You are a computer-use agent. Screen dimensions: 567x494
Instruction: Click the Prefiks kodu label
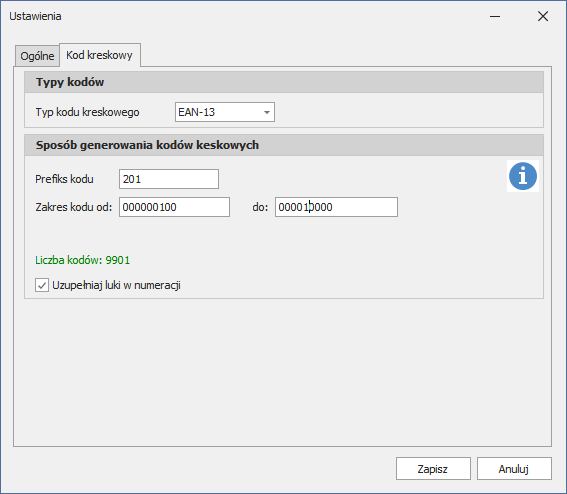tap(64, 179)
